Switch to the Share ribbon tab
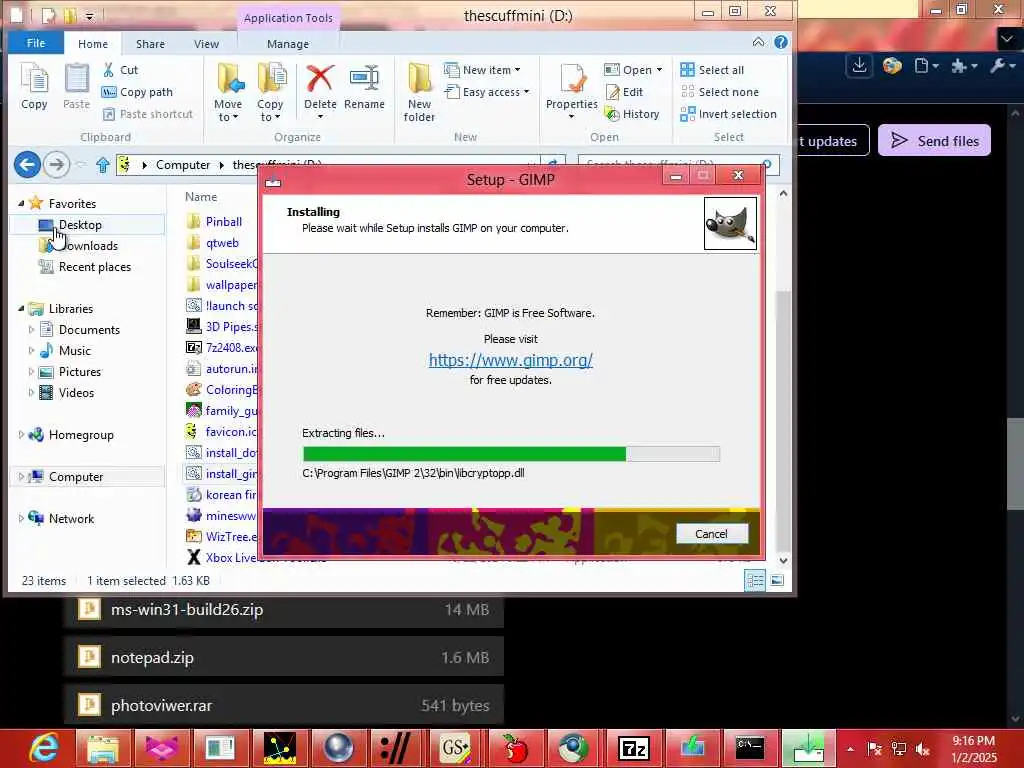The width and height of the screenshot is (1024, 768). click(x=150, y=44)
